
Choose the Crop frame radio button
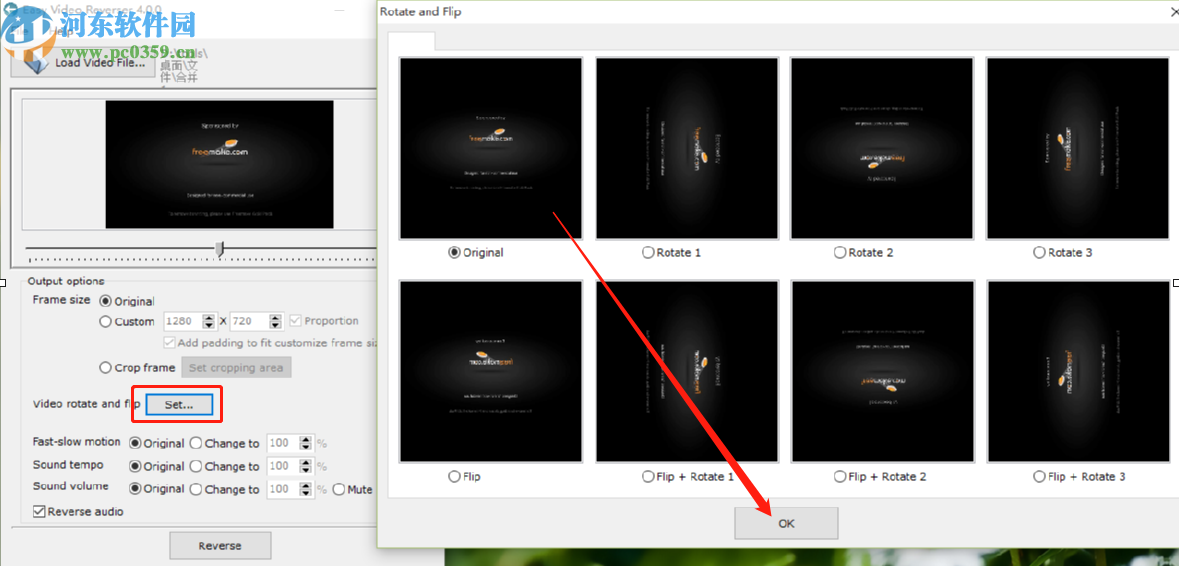point(138,368)
